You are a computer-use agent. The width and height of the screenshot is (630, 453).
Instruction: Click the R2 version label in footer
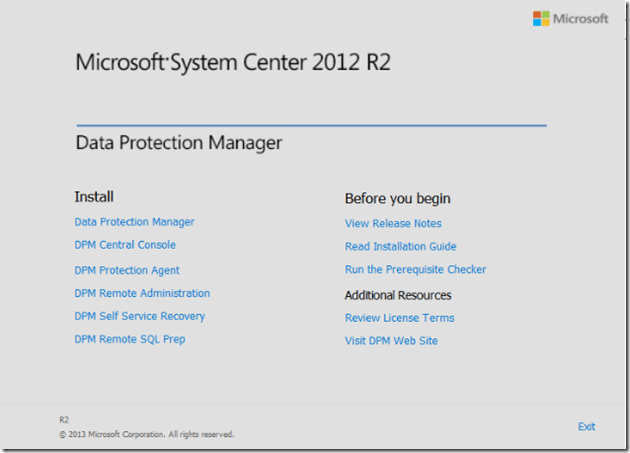(x=65, y=420)
